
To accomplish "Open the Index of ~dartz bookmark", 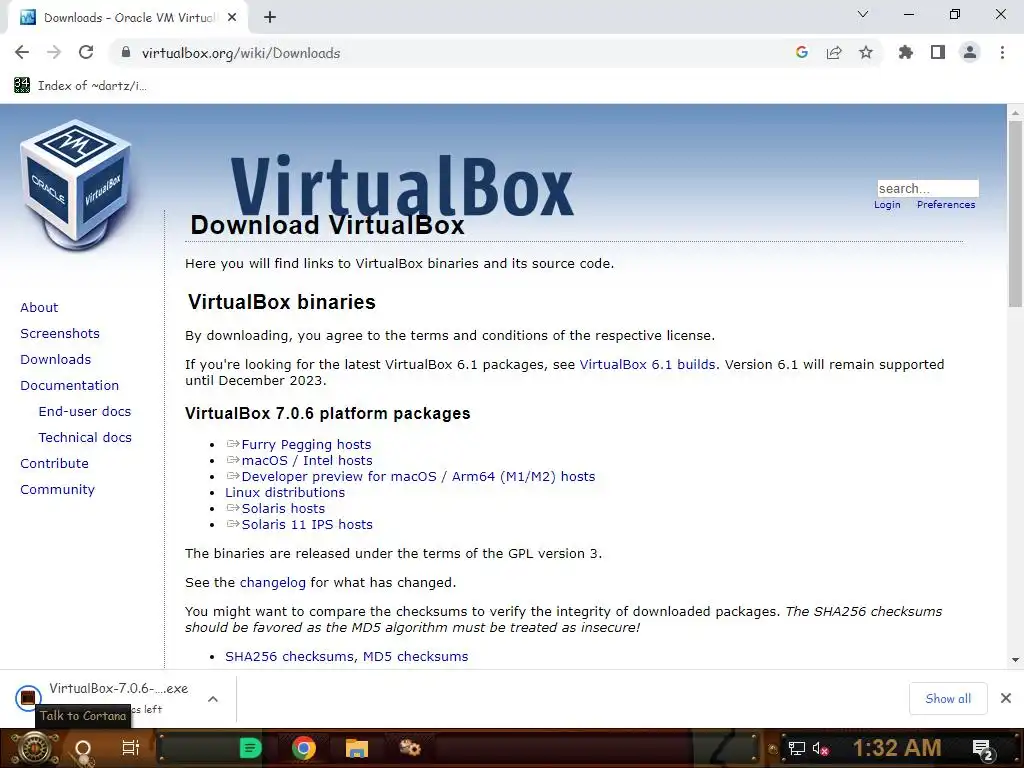I will (x=80, y=86).
